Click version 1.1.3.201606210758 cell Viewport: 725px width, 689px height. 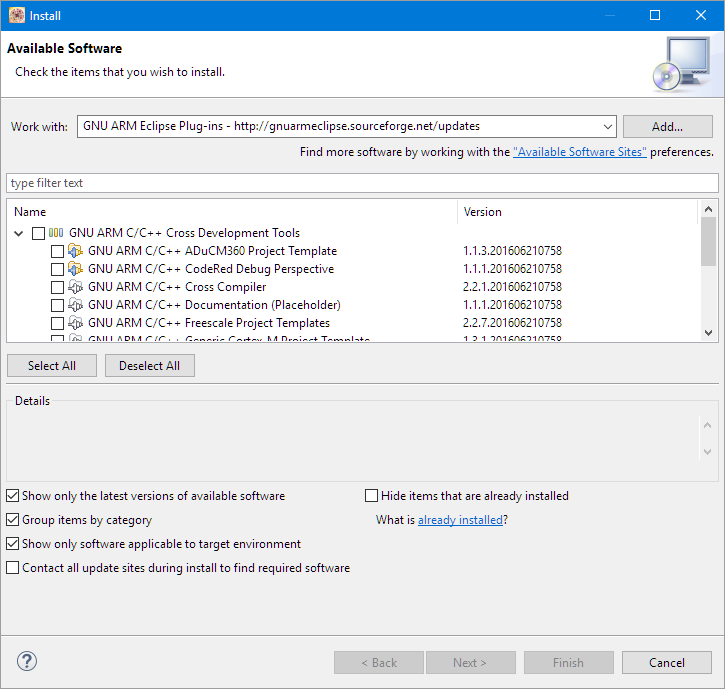512,251
